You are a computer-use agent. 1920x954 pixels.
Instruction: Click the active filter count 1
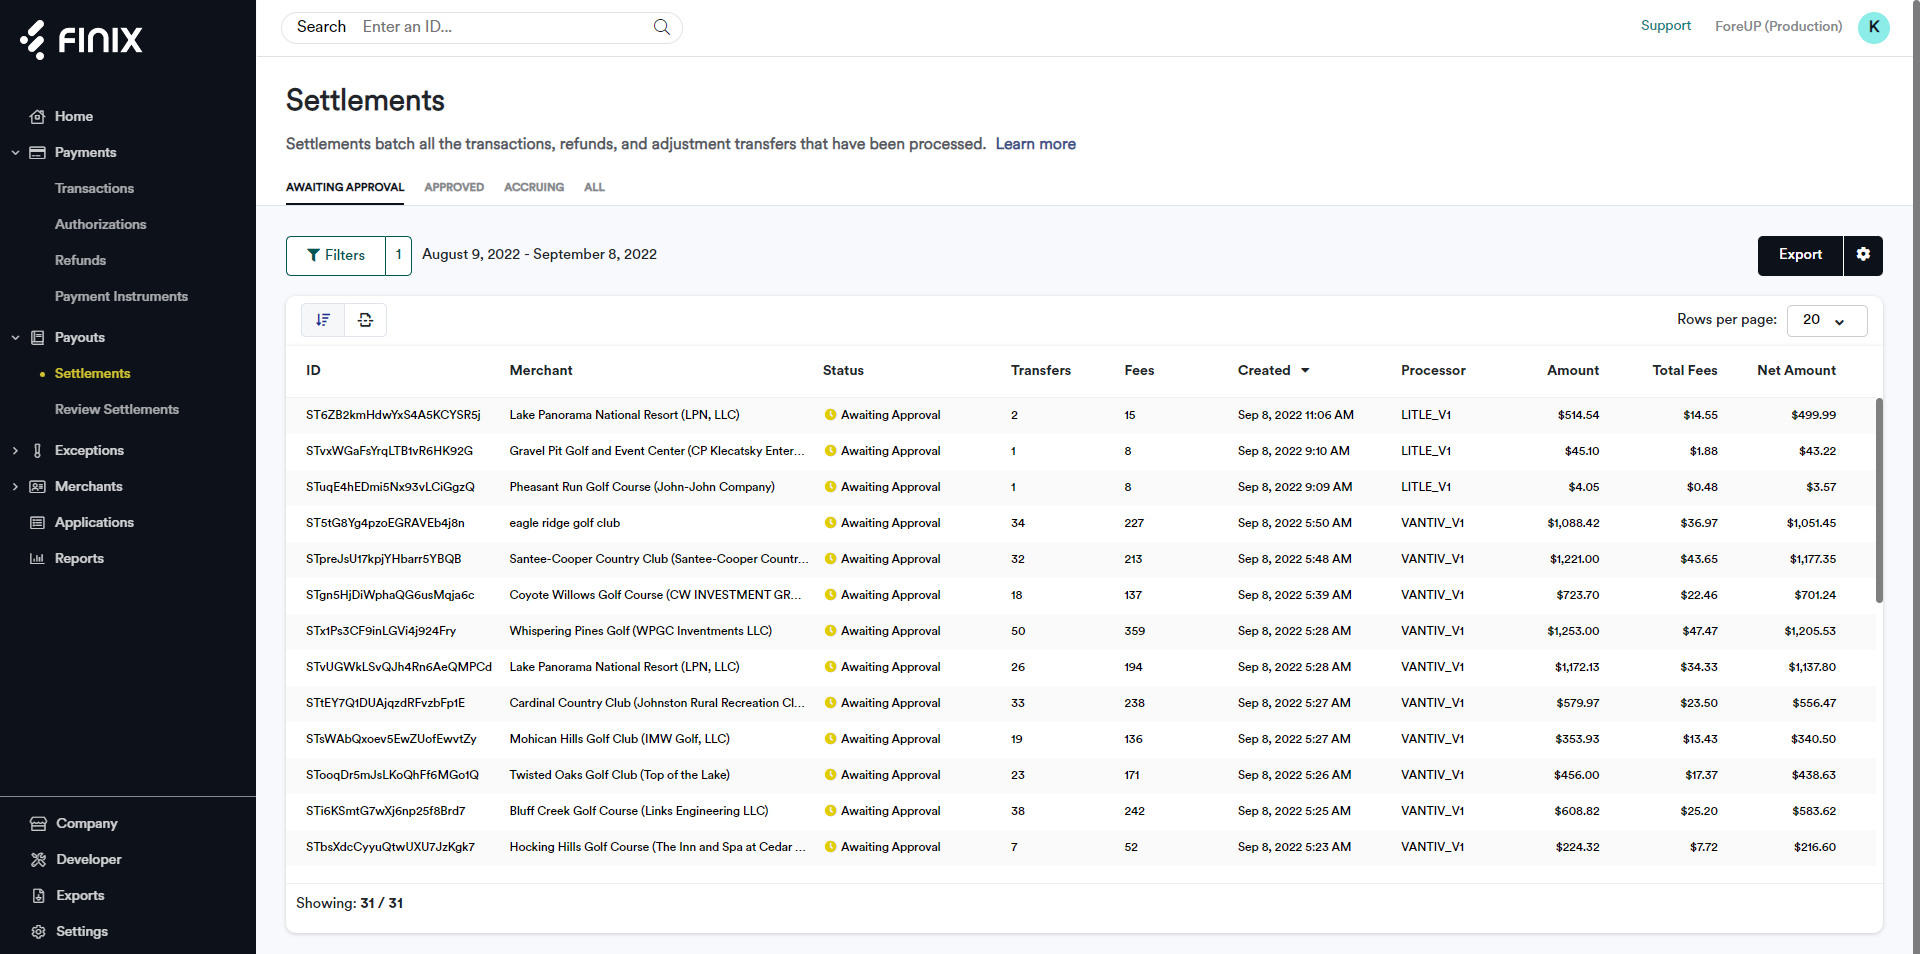(x=398, y=256)
